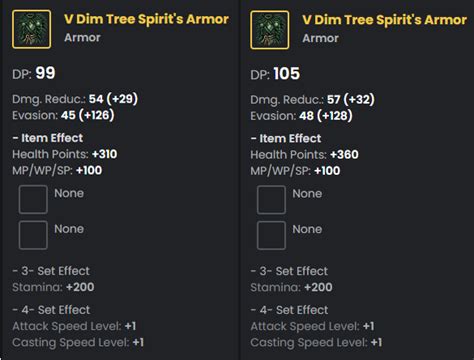Collapse the left Item Effect section

48,138
